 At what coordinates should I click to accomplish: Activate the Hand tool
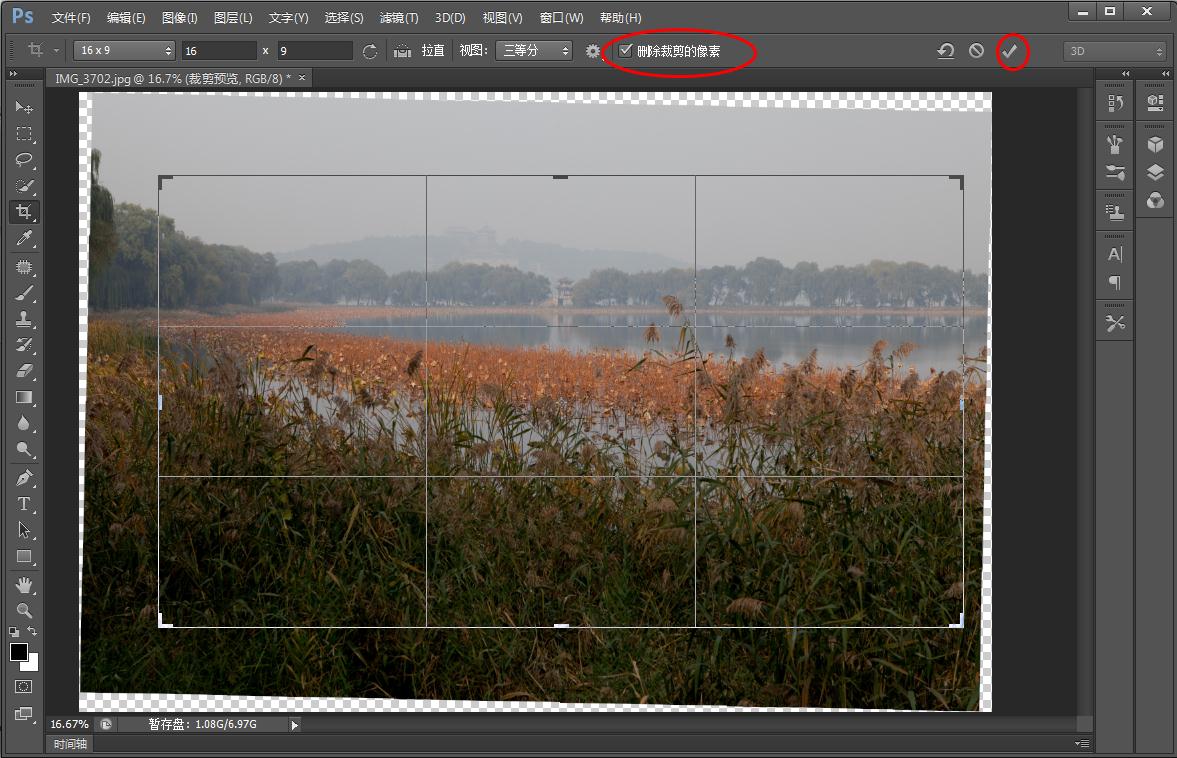coord(24,584)
